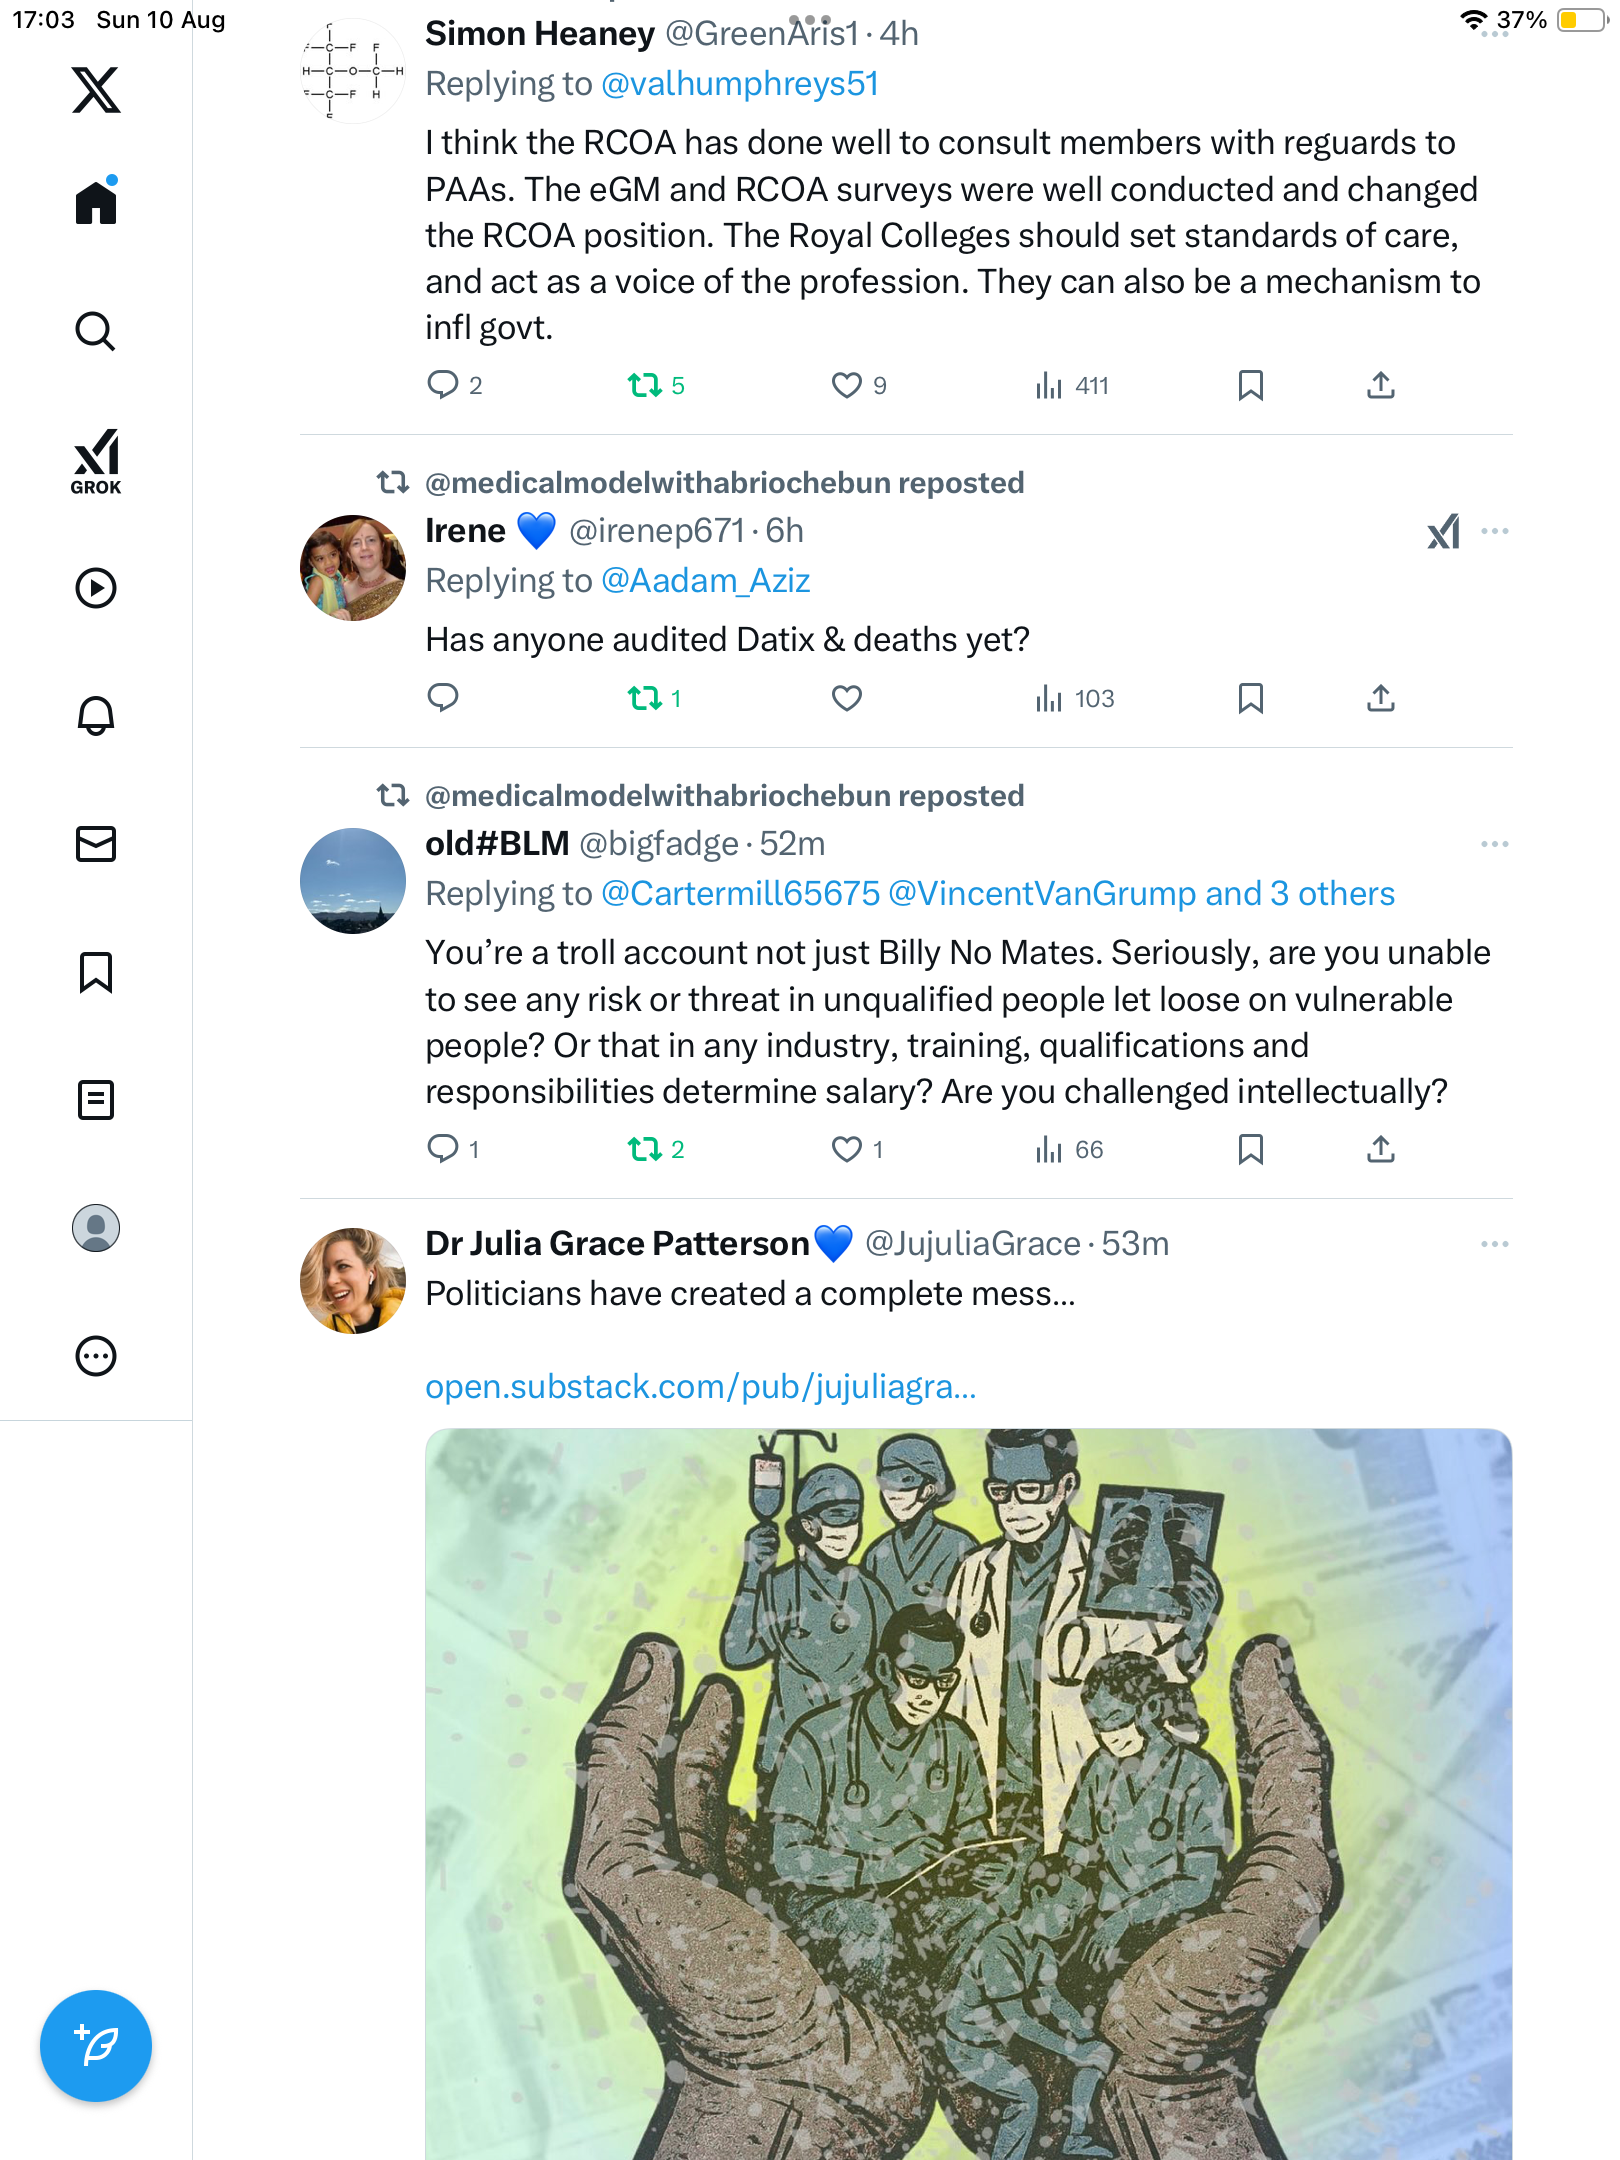Like Irene's post about Datix

click(846, 698)
